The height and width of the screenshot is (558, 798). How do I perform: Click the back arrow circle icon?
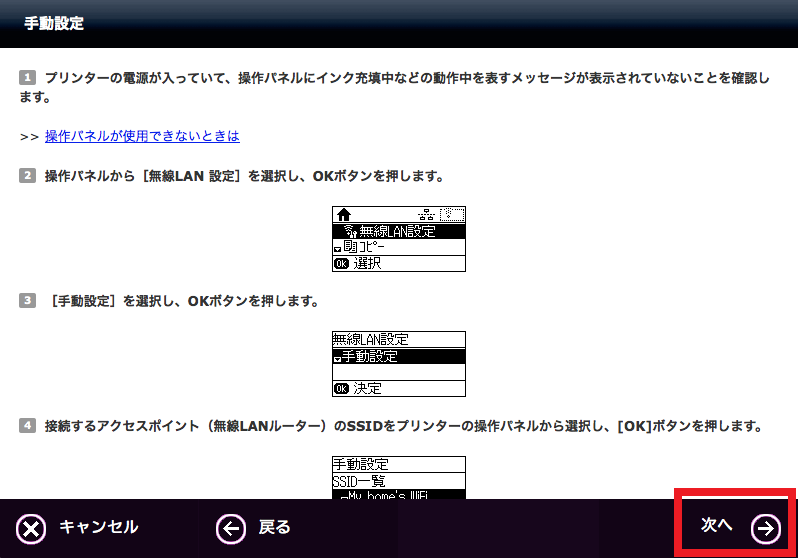pyautogui.click(x=231, y=528)
